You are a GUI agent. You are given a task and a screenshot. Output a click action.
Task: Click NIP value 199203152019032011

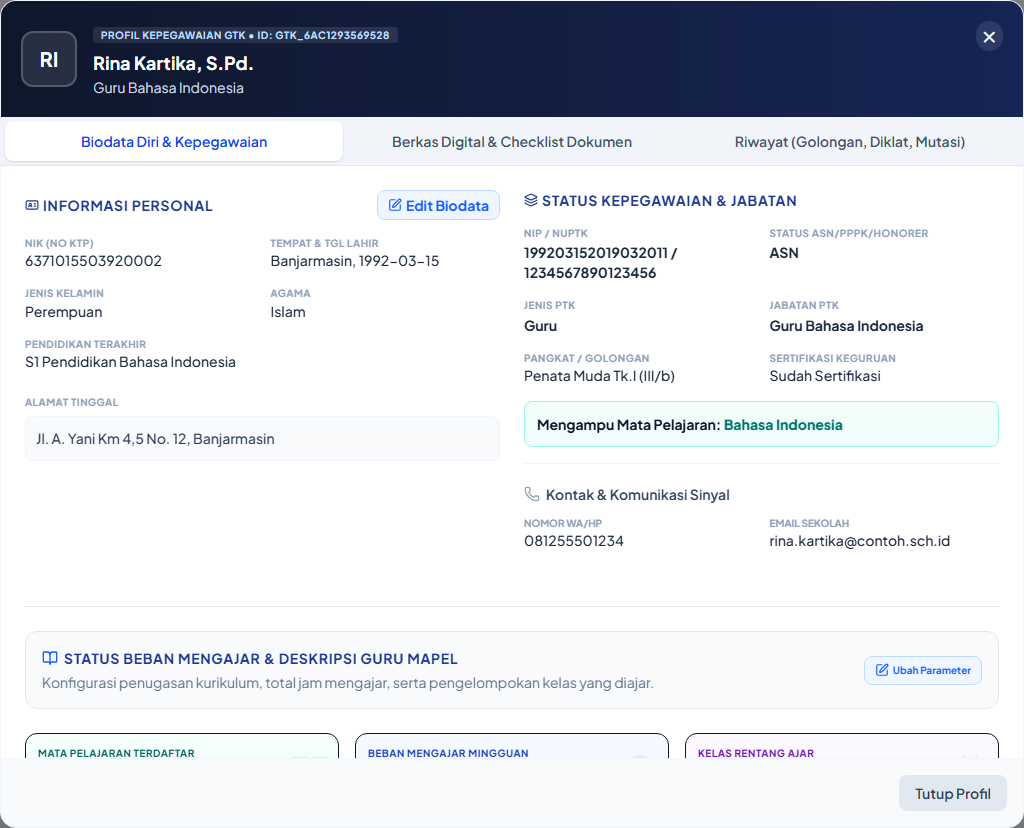[596, 253]
